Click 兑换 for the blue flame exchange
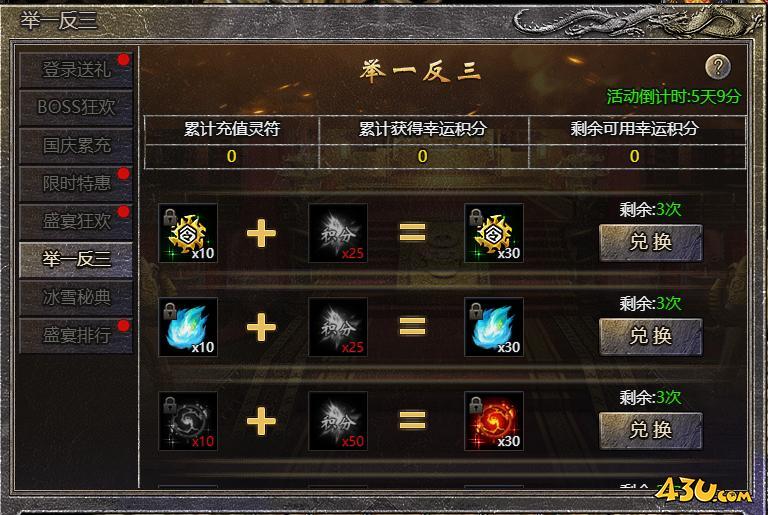Image resolution: width=768 pixels, height=515 pixels. [651, 337]
